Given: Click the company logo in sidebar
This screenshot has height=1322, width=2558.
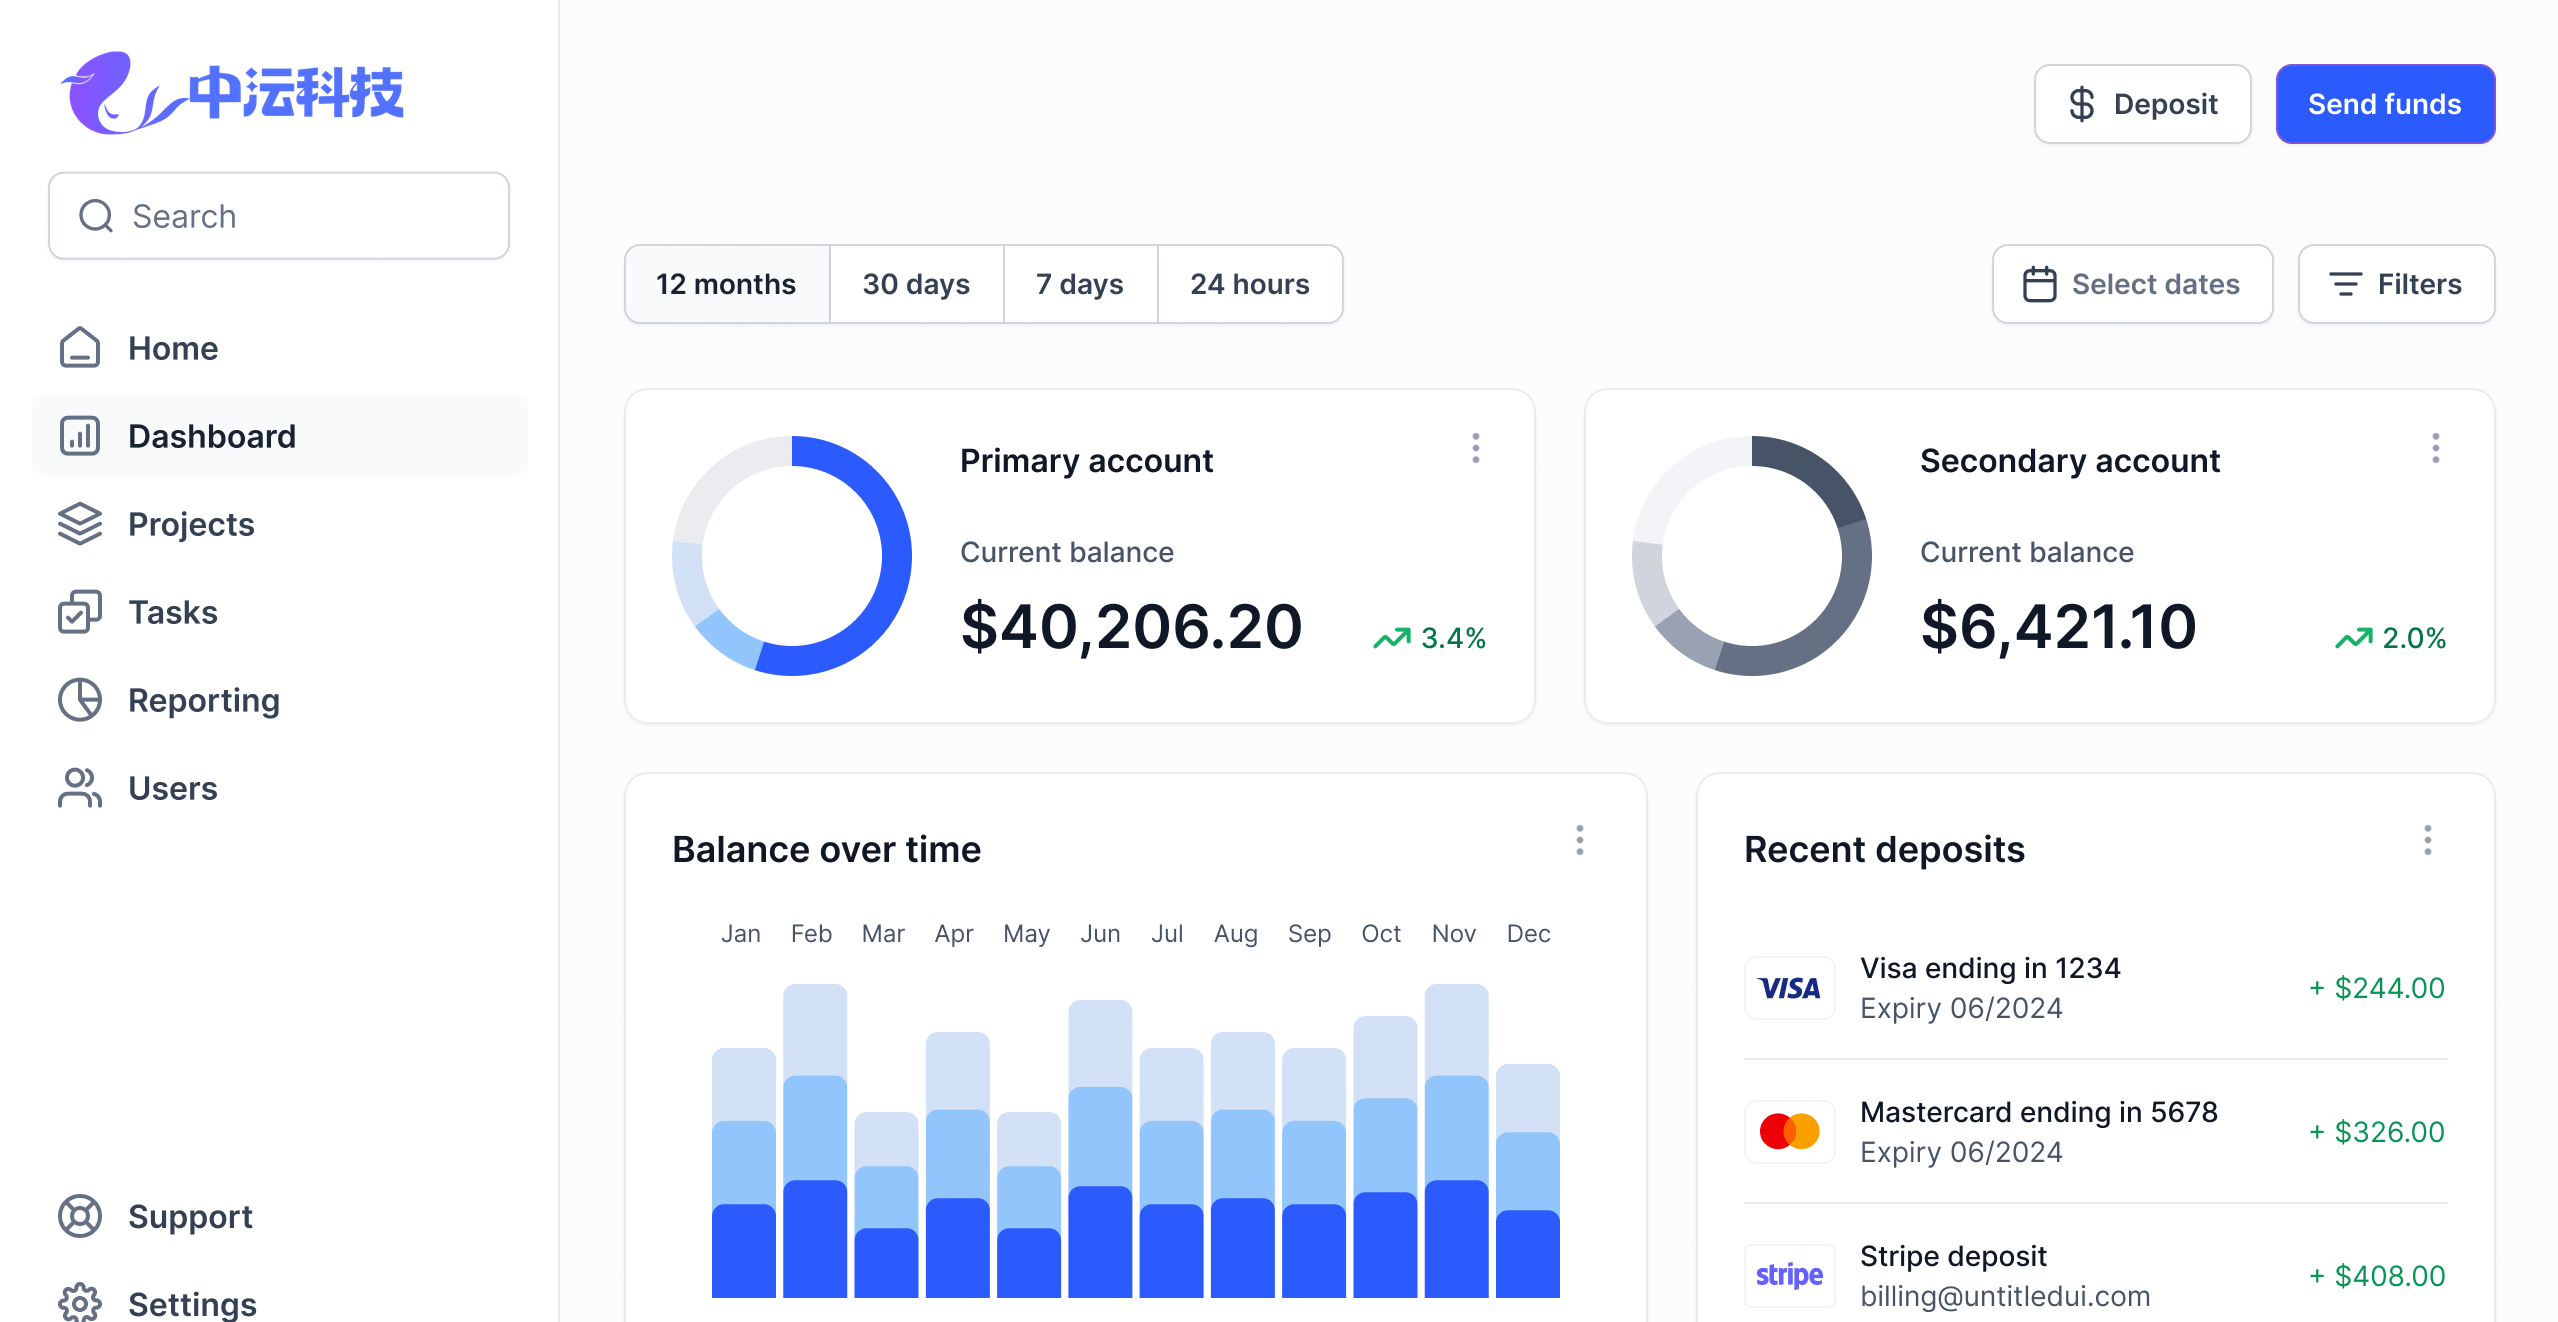Looking at the screenshot, I should pyautogui.click(x=232, y=92).
